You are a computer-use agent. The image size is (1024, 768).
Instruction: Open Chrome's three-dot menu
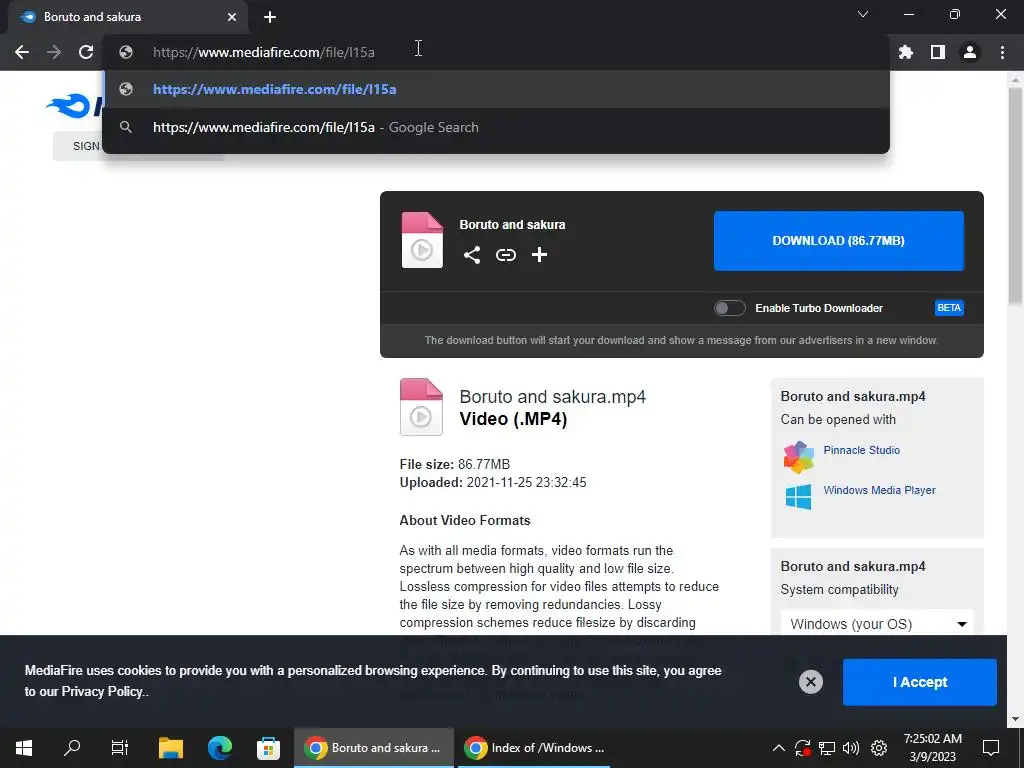coord(1002,52)
